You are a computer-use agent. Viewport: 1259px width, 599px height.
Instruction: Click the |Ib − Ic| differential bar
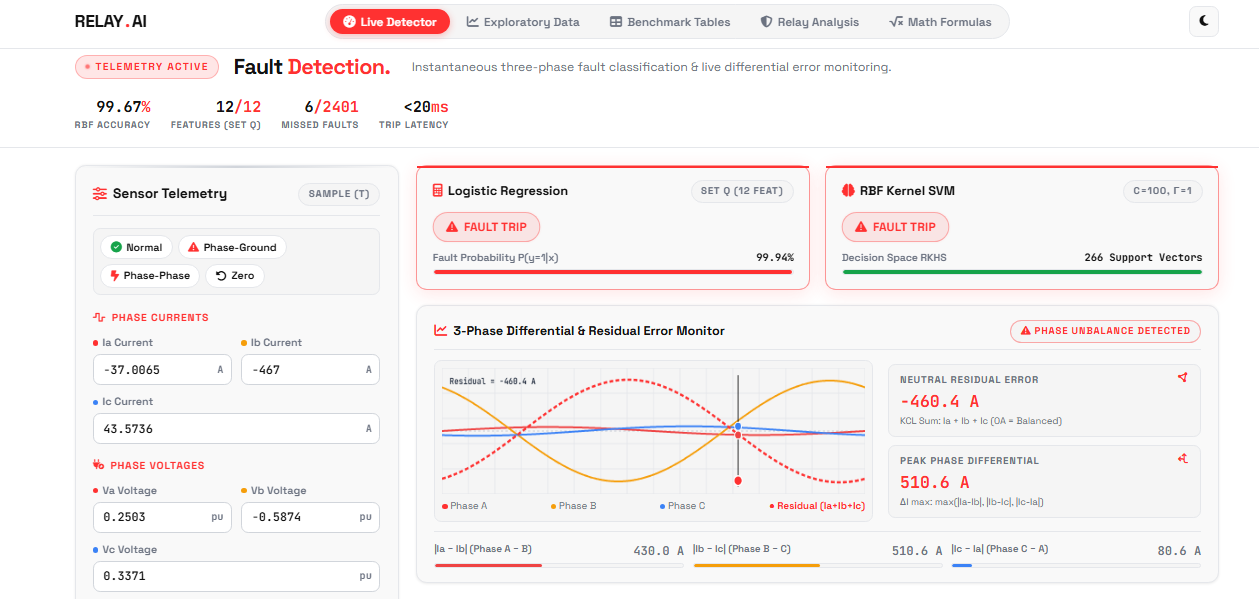pyautogui.click(x=818, y=565)
